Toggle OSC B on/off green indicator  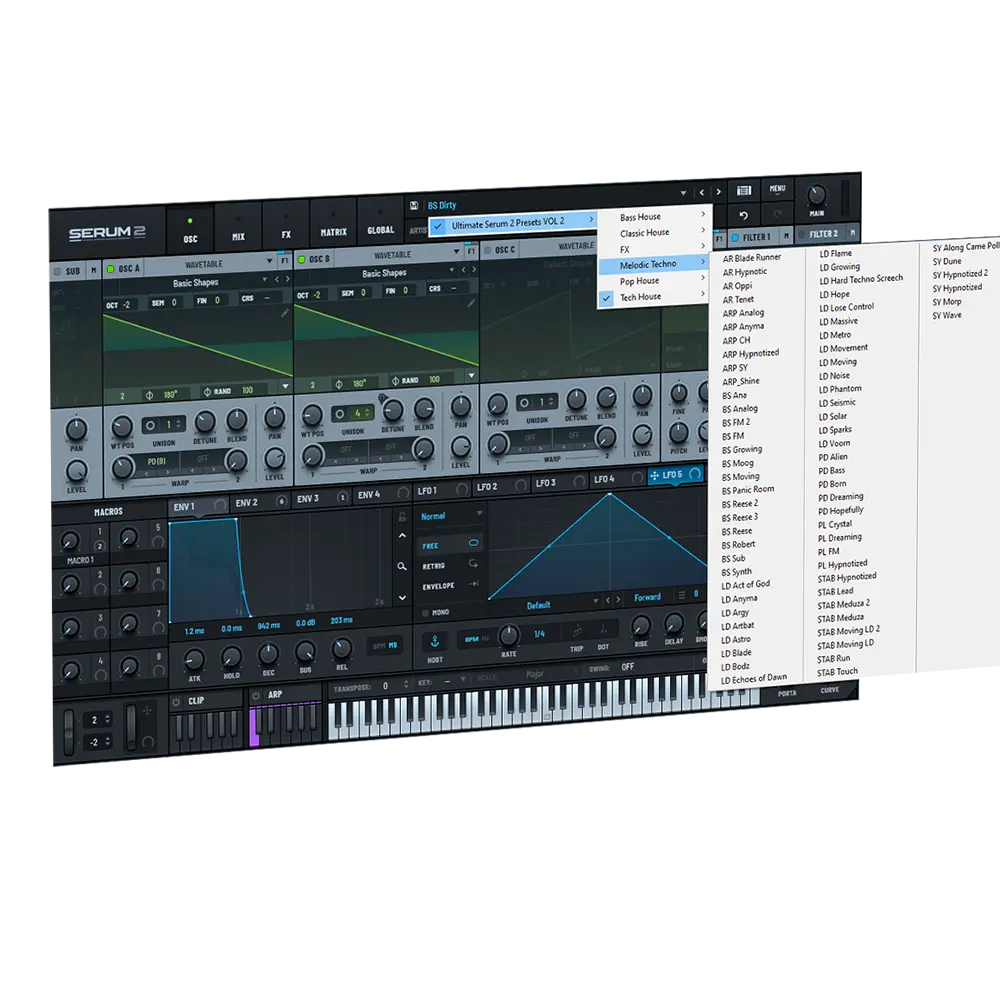(302, 259)
